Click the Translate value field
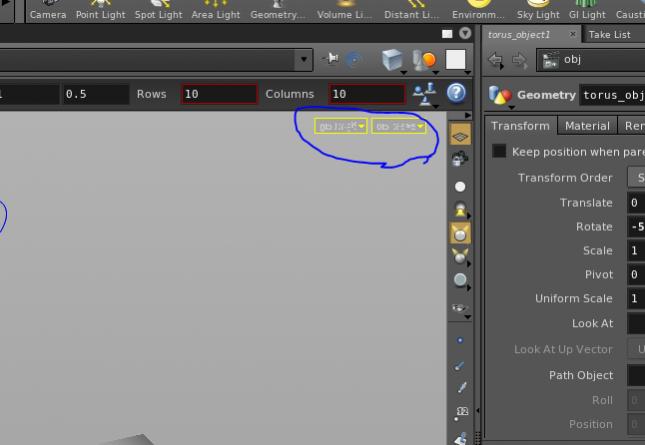 pos(636,202)
